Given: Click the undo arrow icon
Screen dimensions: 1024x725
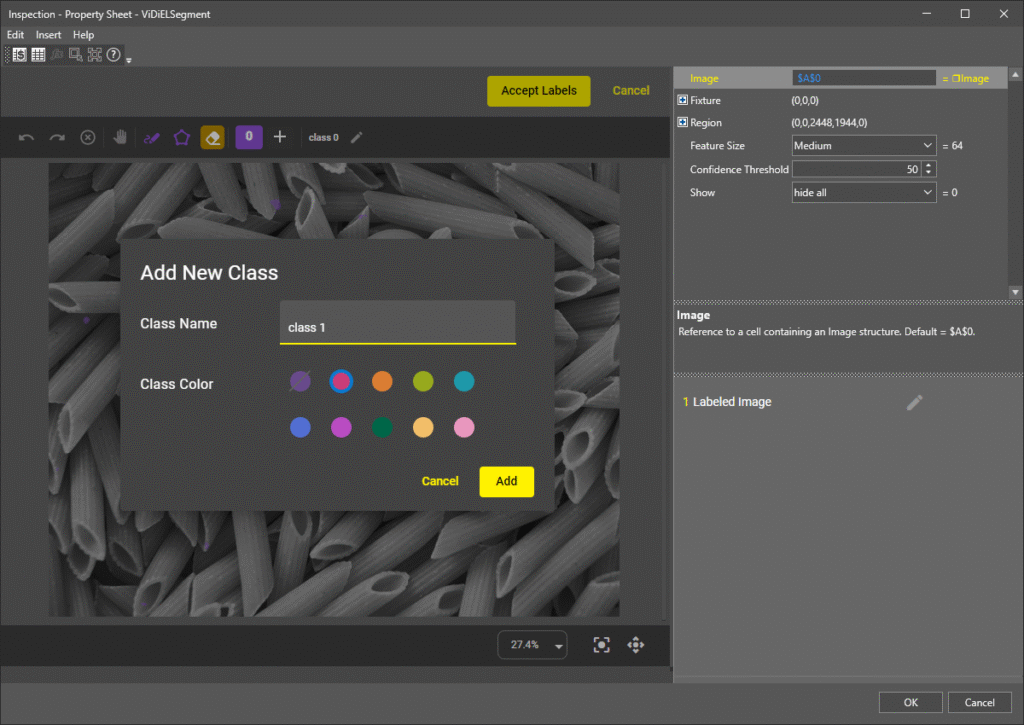Looking at the screenshot, I should pos(27,137).
